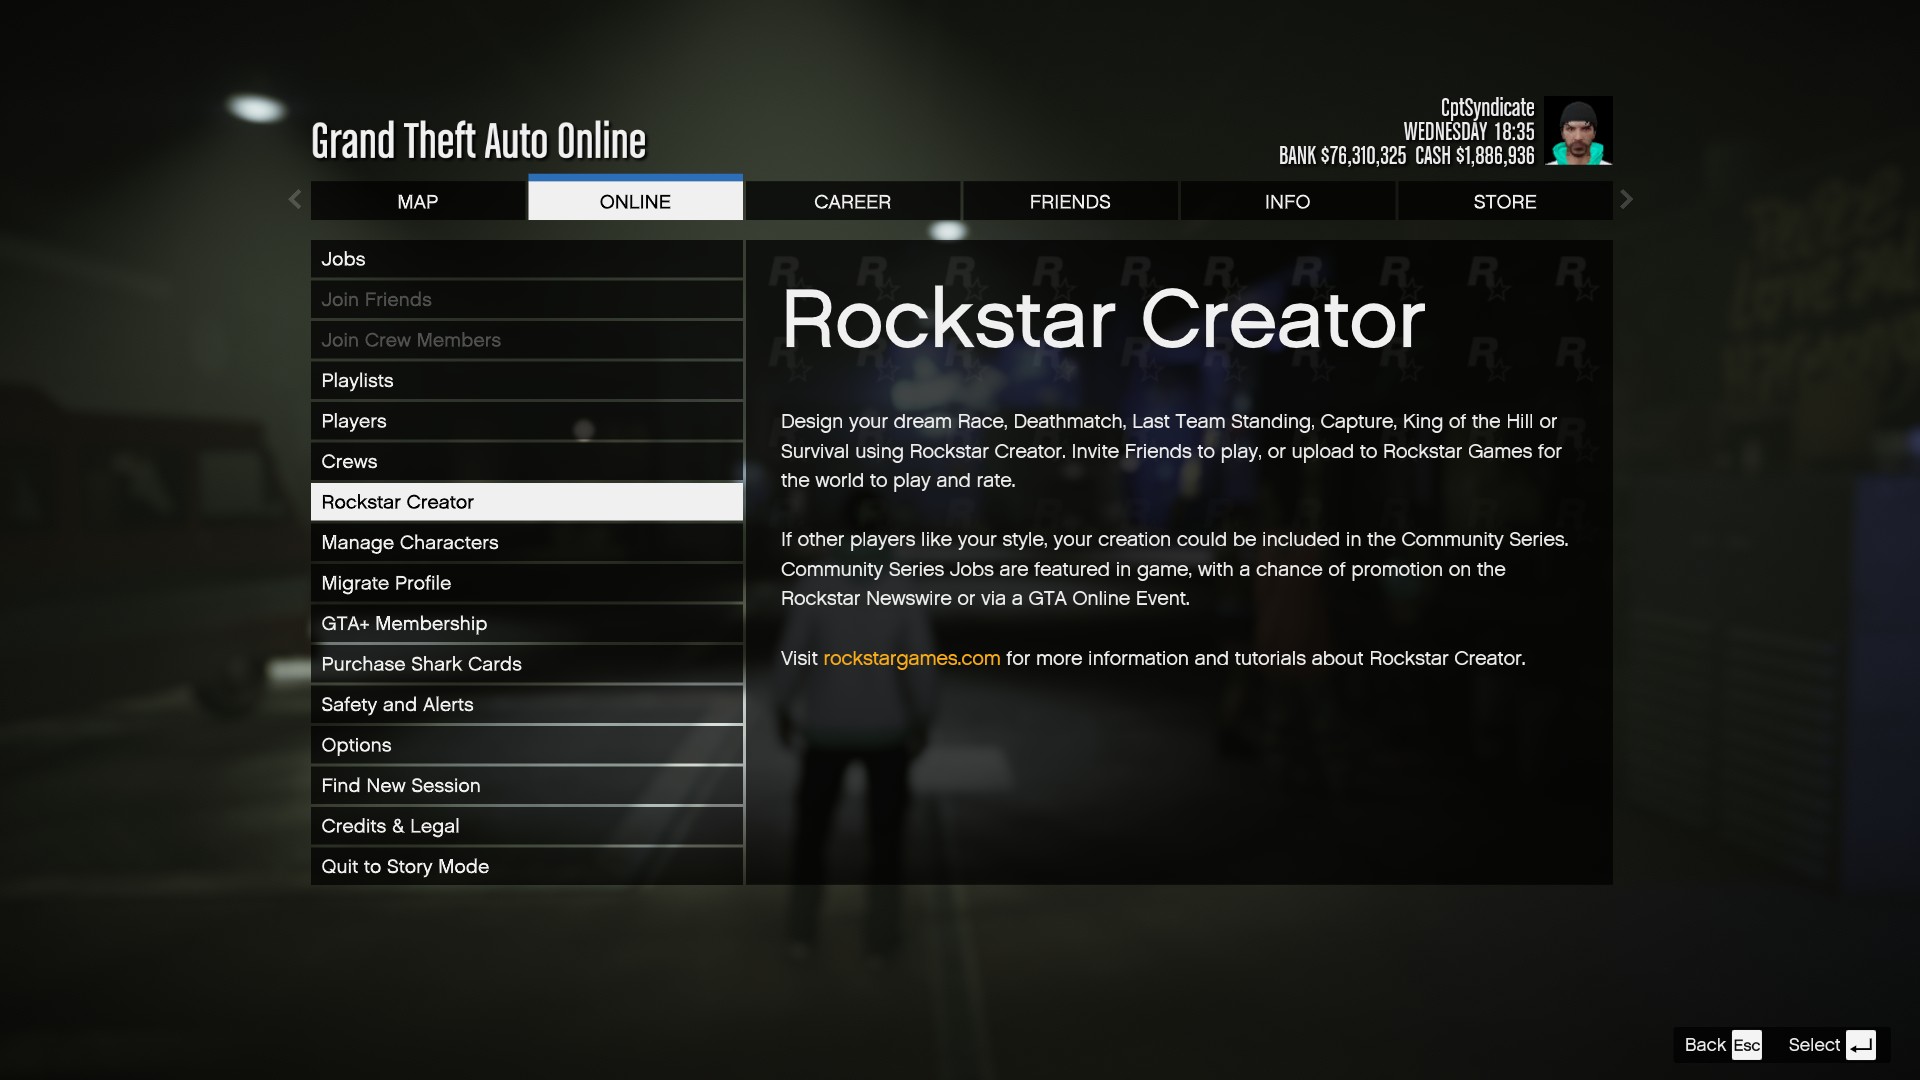Visit the rockstargames.com link
Viewport: 1920px width, 1080px height.
point(910,658)
